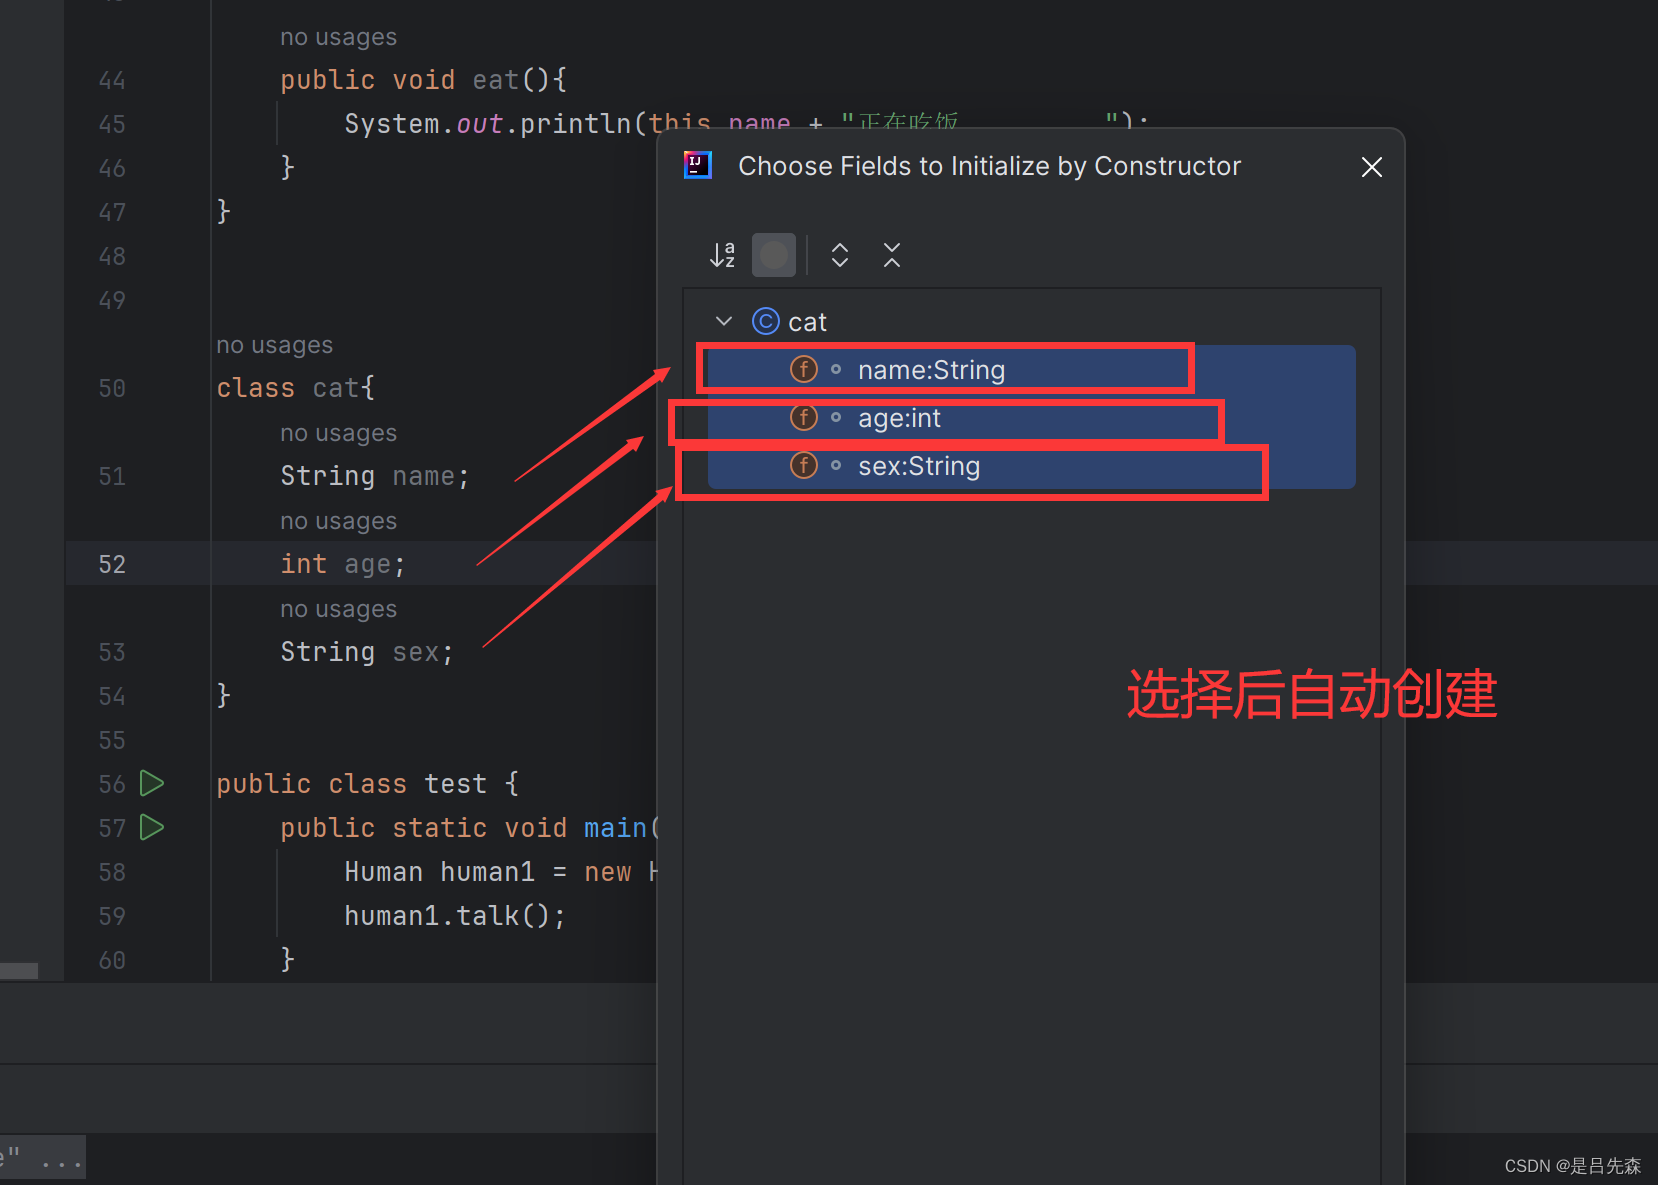Select the sex:String field
The image size is (1658, 1185).
[x=1031, y=466]
